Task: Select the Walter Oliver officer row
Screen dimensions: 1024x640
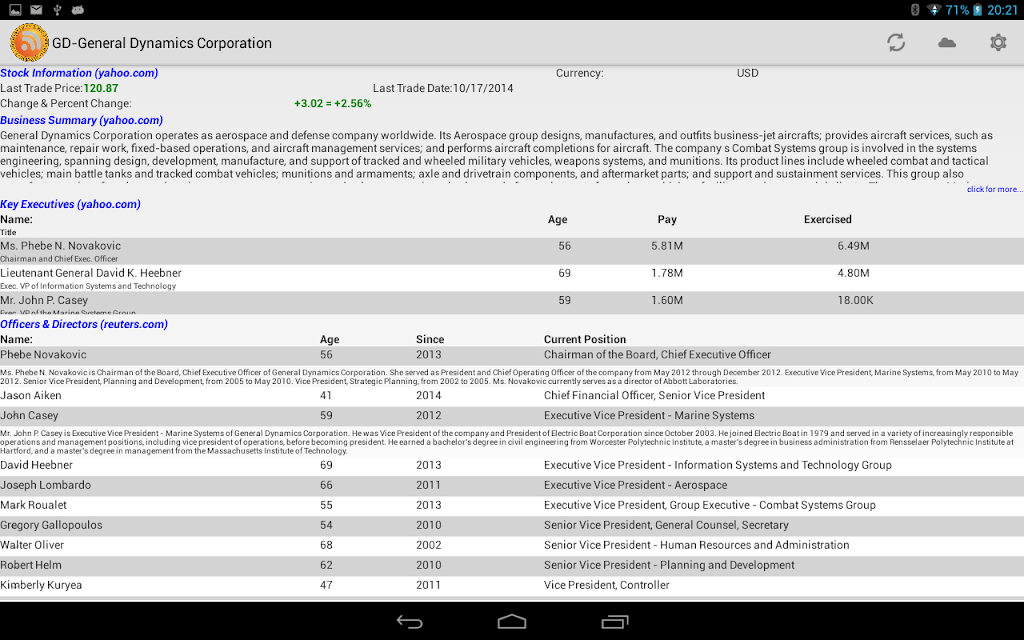Action: tap(512, 545)
